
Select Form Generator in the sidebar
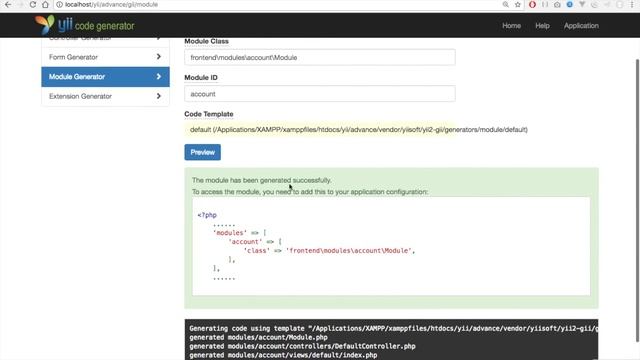(105, 57)
